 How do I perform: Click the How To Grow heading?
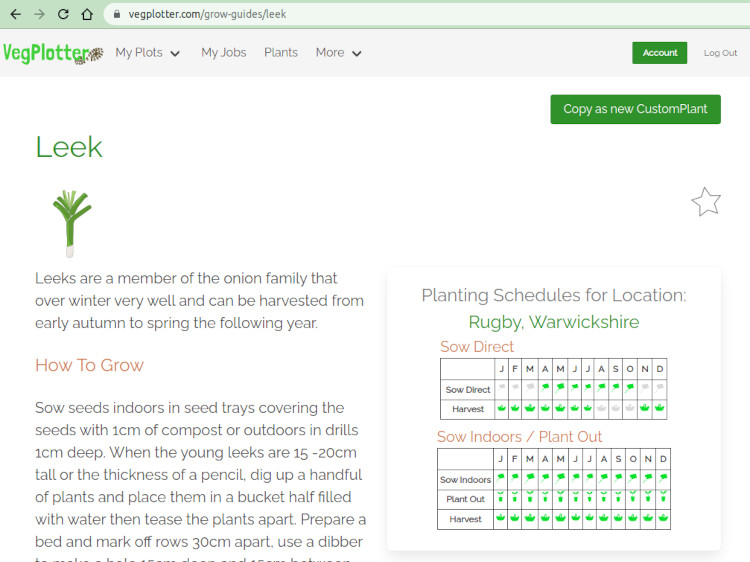tap(89, 365)
